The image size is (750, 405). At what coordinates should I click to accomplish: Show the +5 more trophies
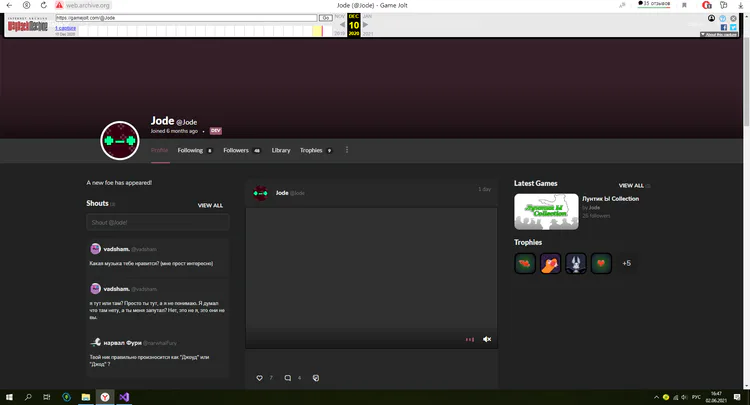tap(626, 263)
